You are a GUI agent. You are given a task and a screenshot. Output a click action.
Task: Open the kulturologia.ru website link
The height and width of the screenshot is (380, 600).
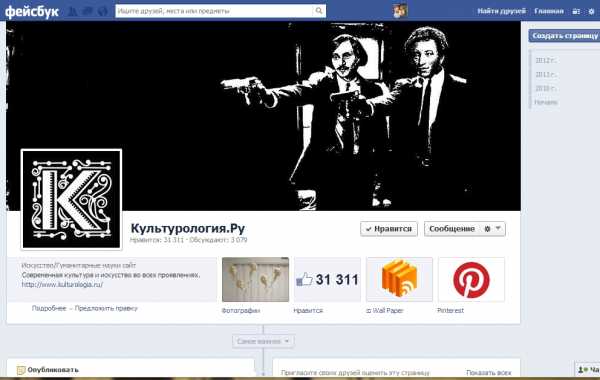[x=62, y=284]
